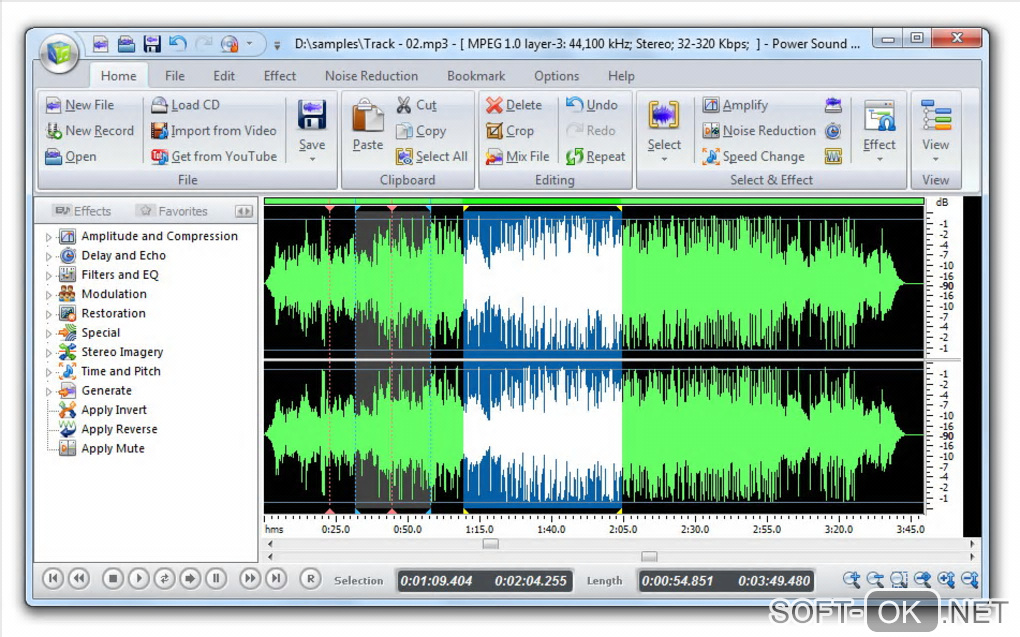Expand Time and Pitch tree node
The width and height of the screenshot is (1020, 637).
(48, 372)
